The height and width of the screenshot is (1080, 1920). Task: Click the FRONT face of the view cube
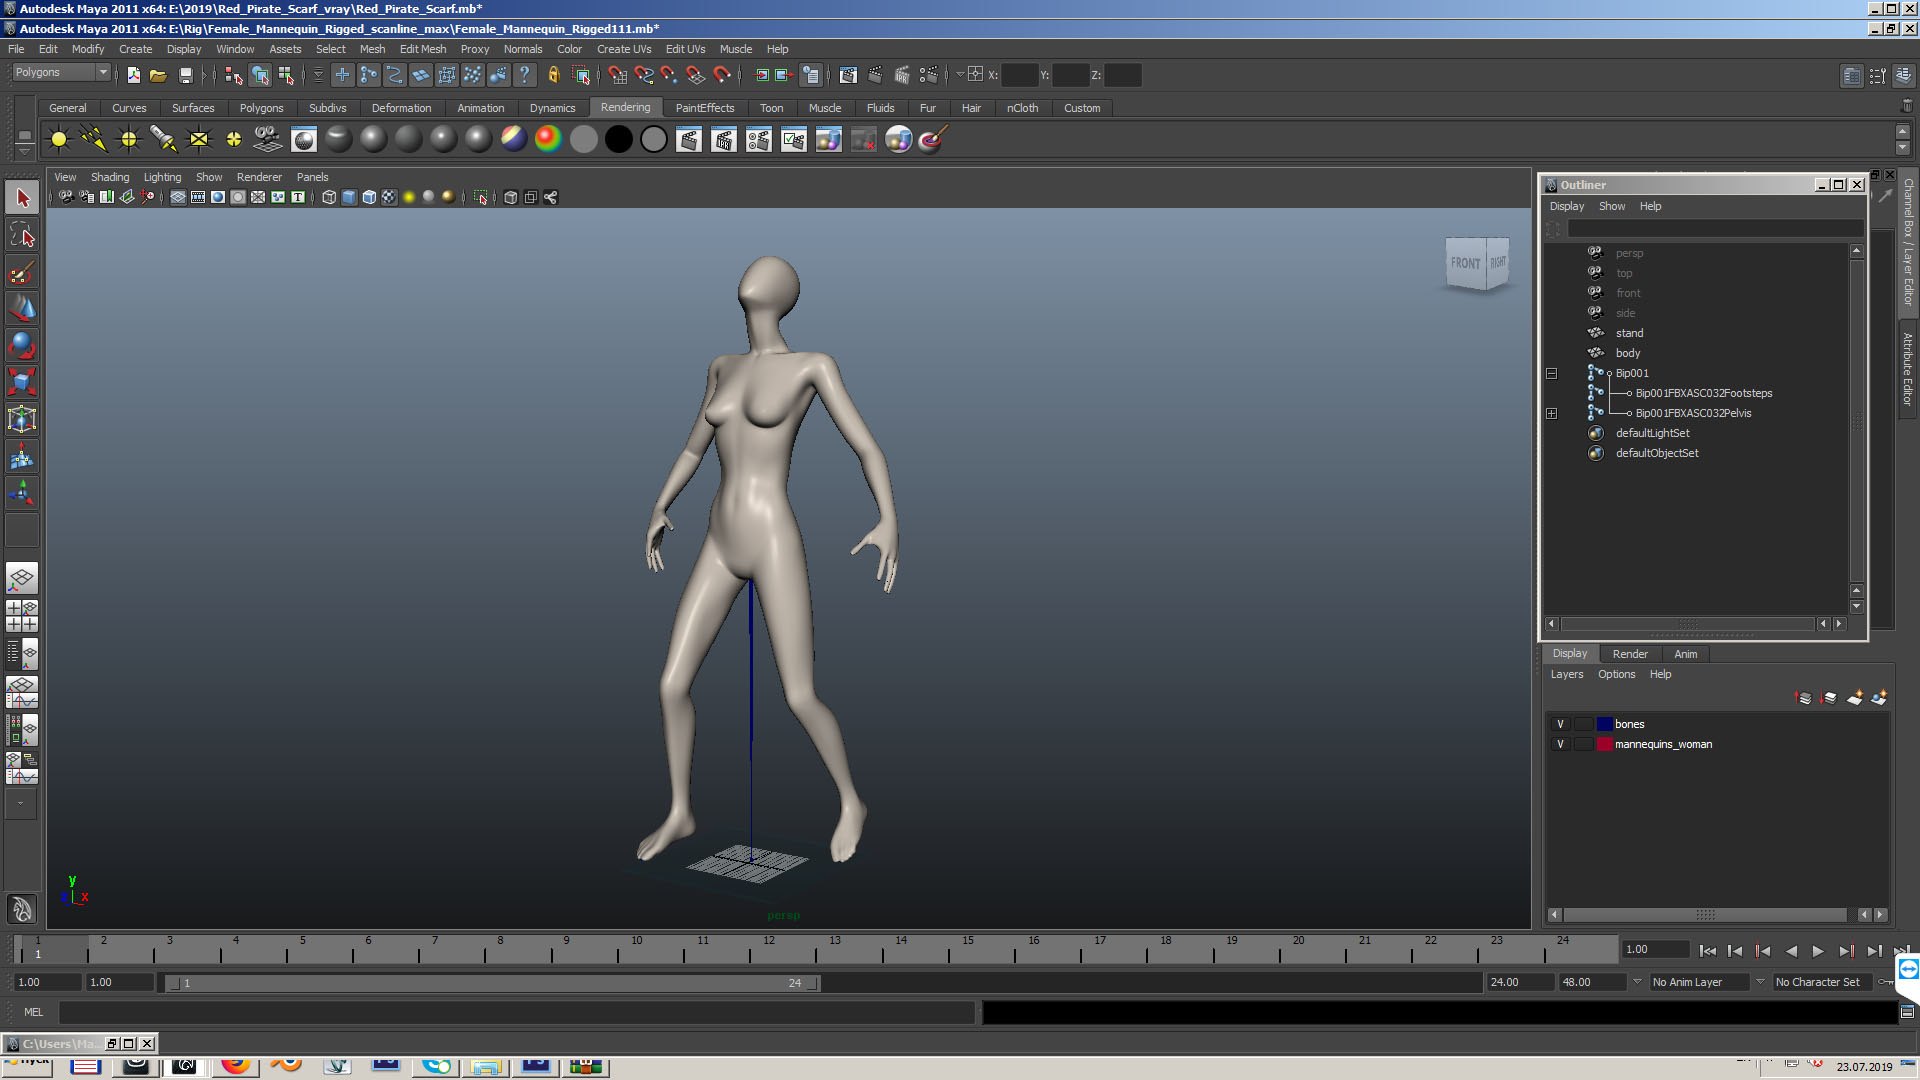1465,263
